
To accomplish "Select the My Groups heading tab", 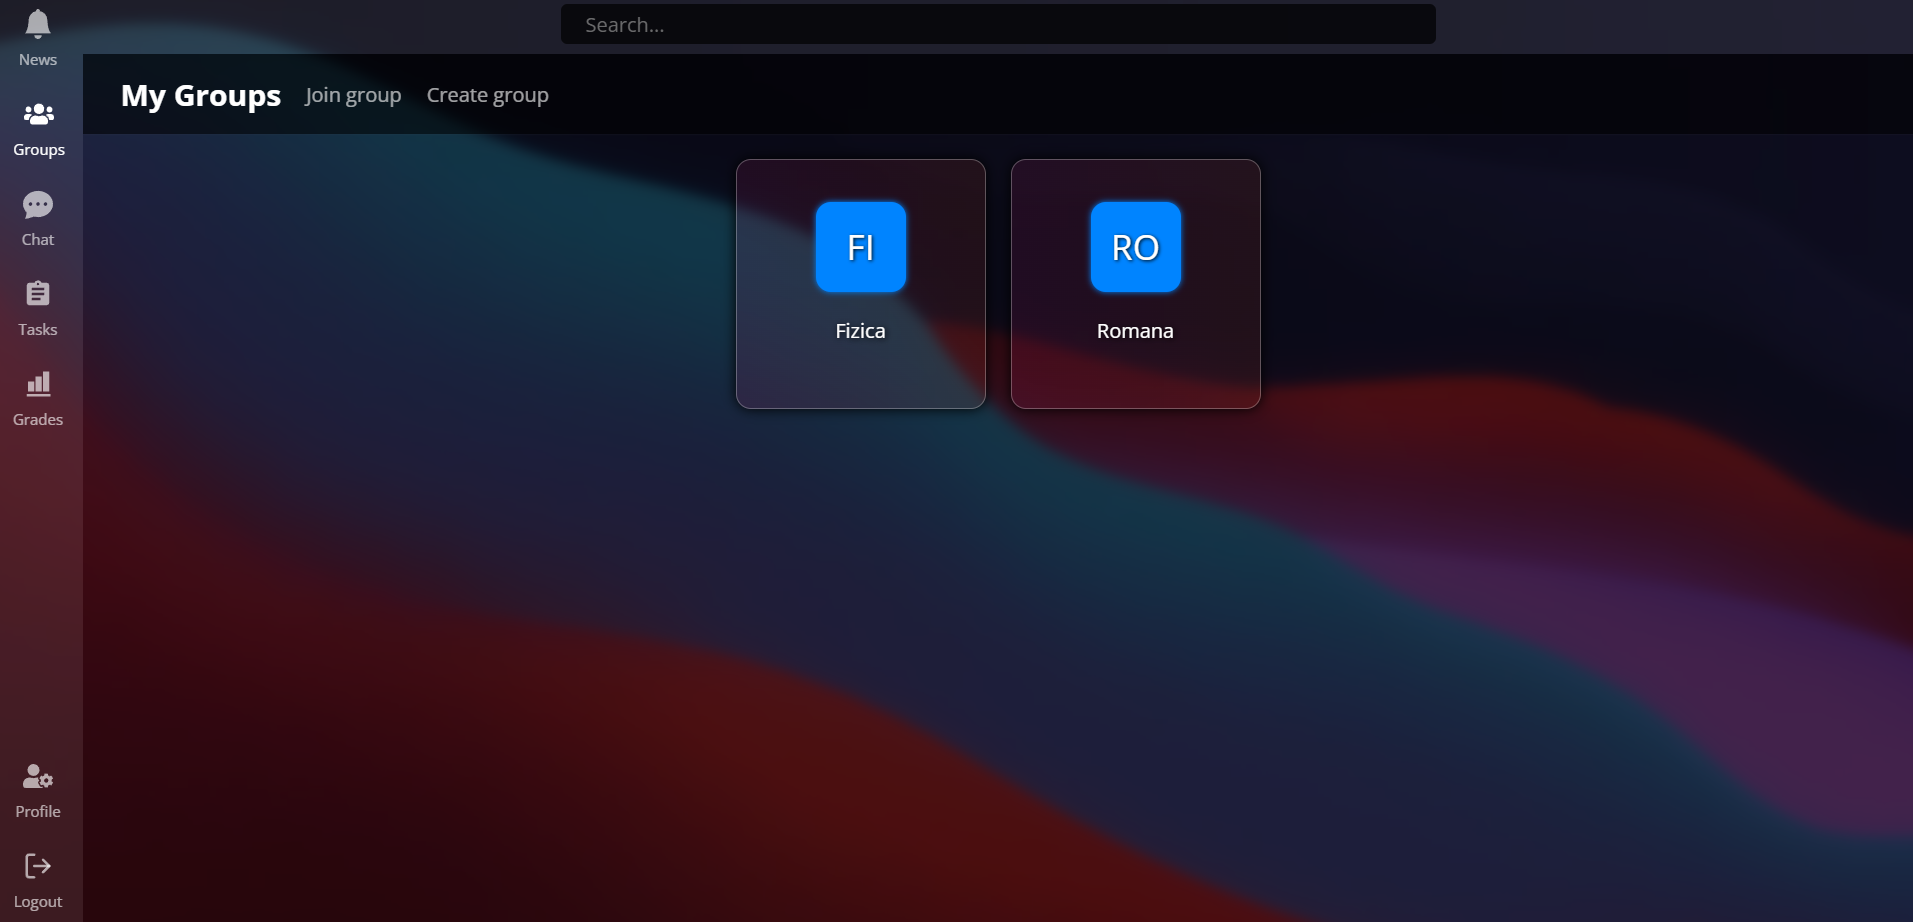I will [201, 95].
